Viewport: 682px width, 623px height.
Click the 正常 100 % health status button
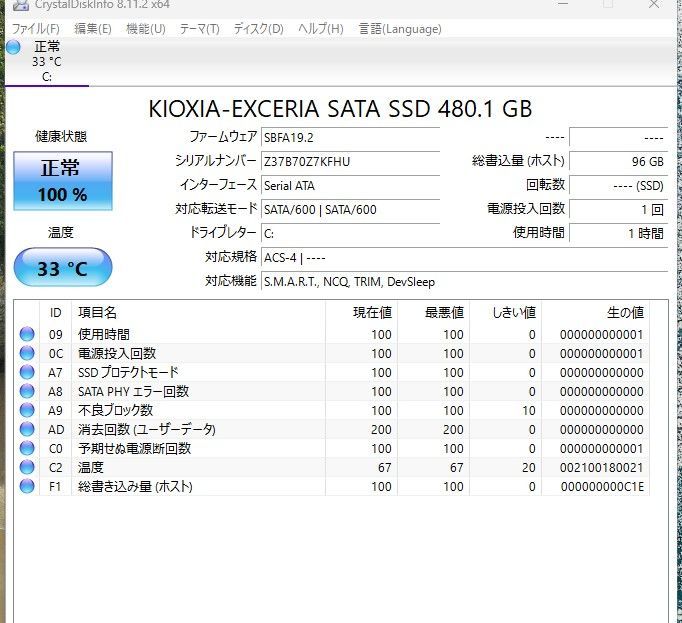click(63, 181)
